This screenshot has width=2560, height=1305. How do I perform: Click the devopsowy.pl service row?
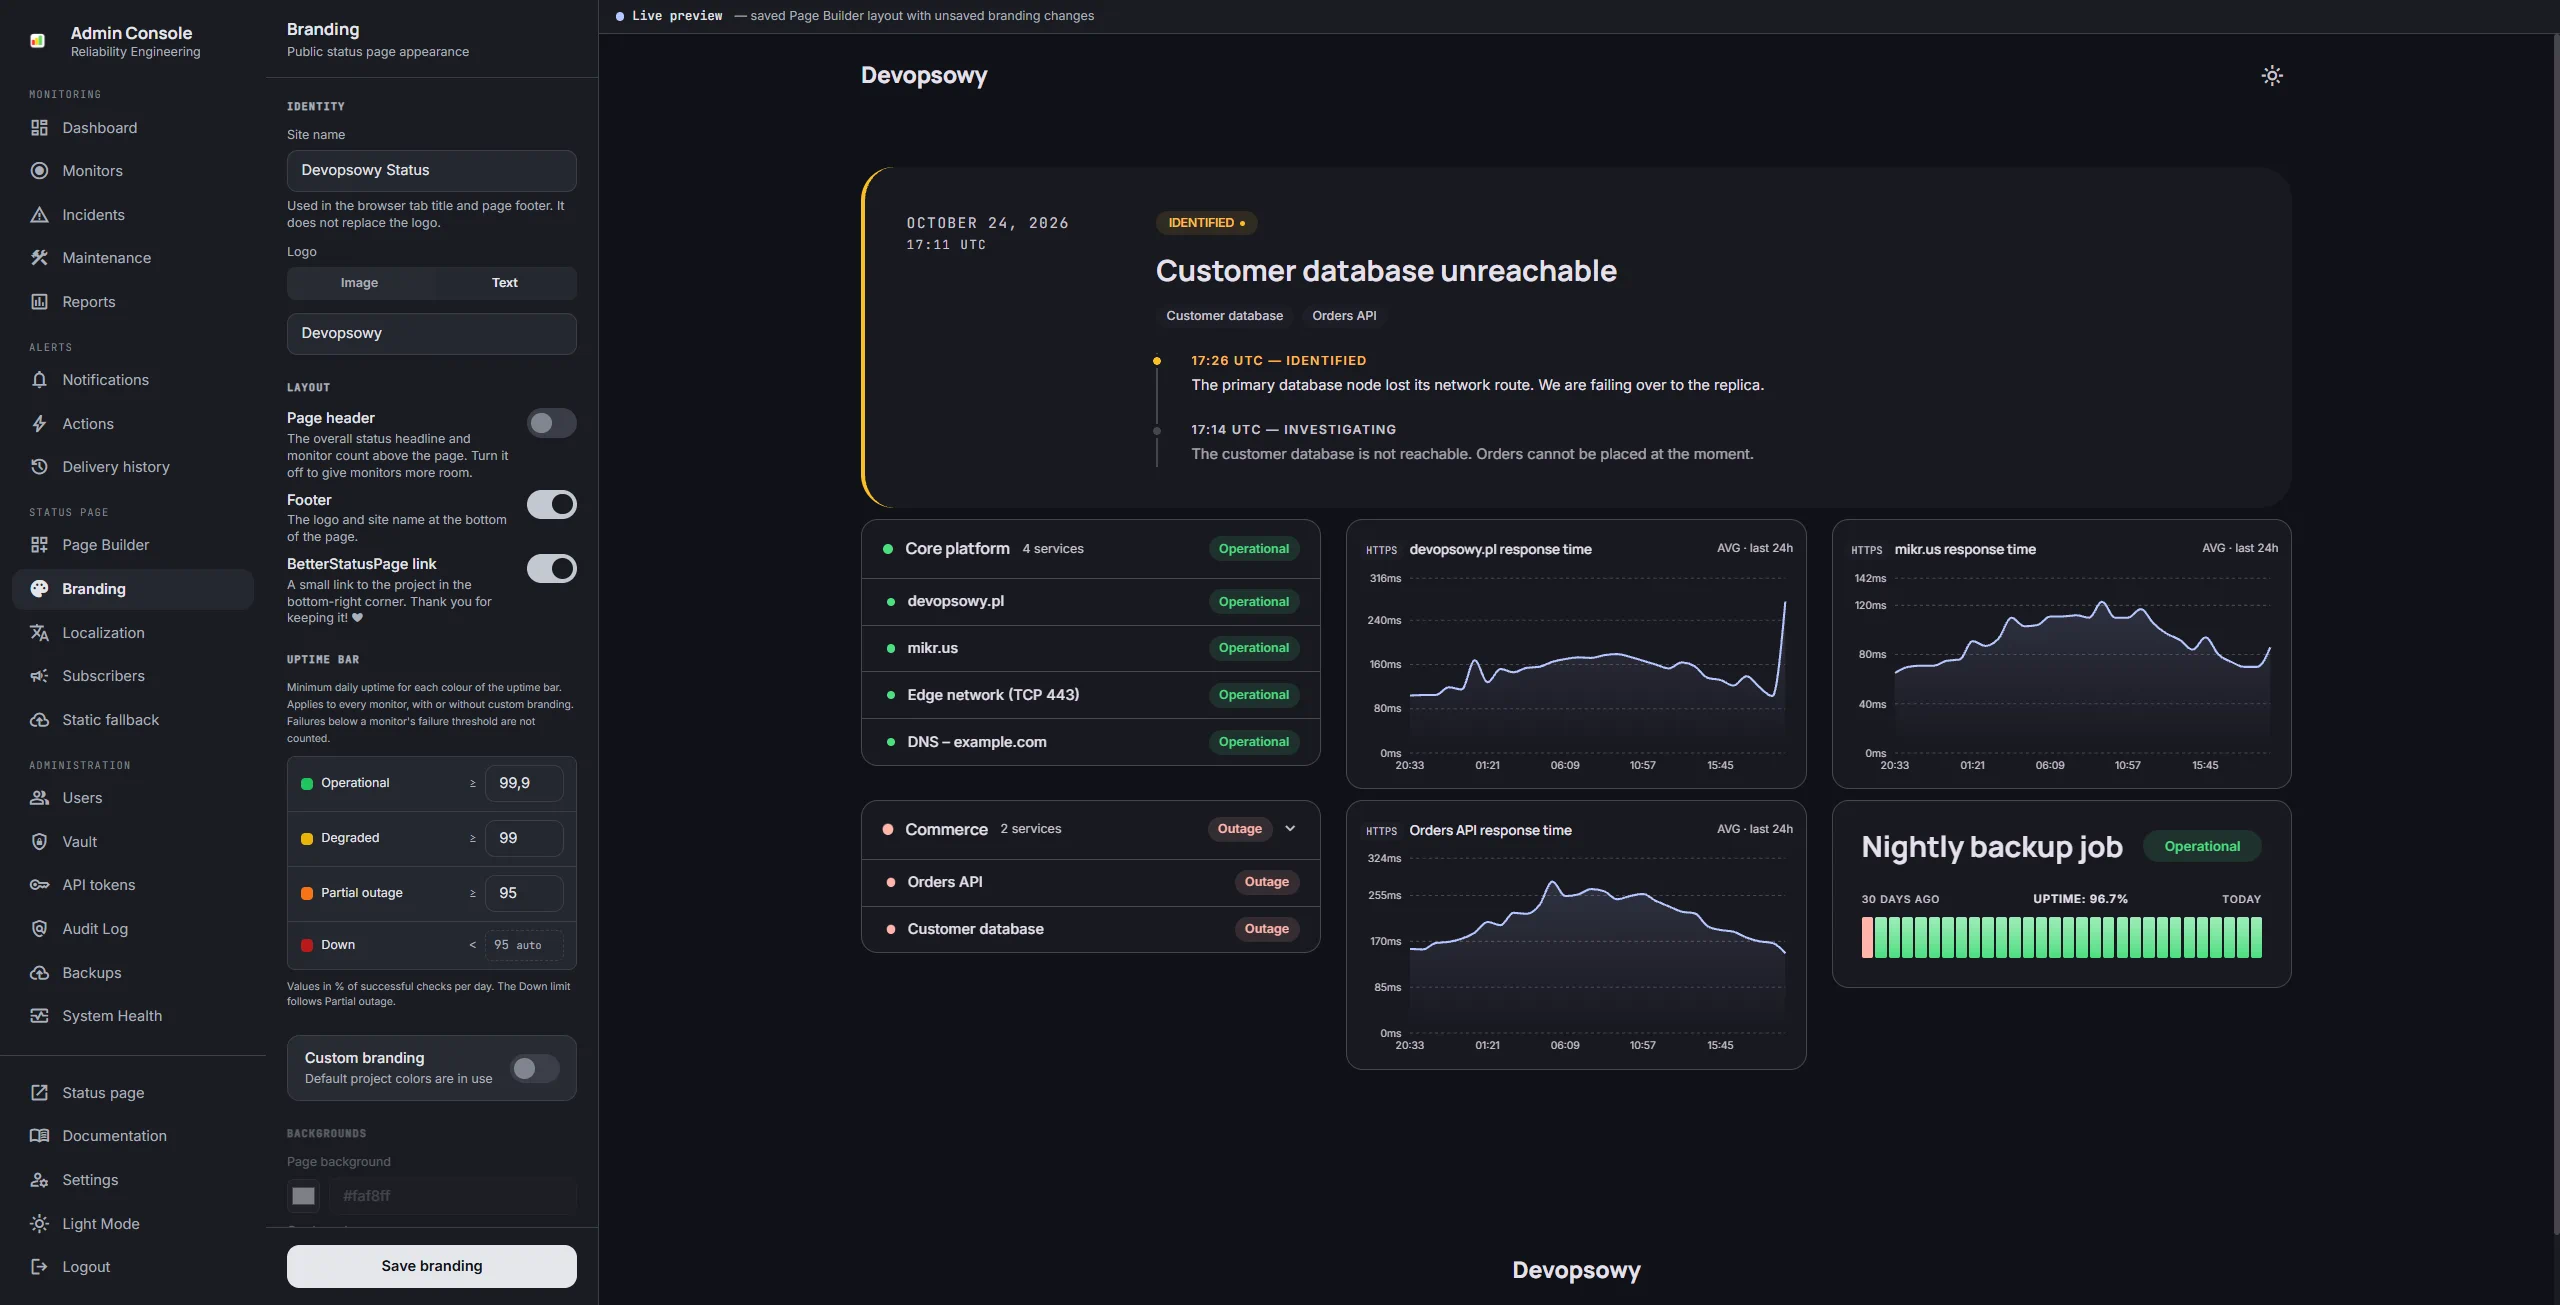[x=1090, y=602]
